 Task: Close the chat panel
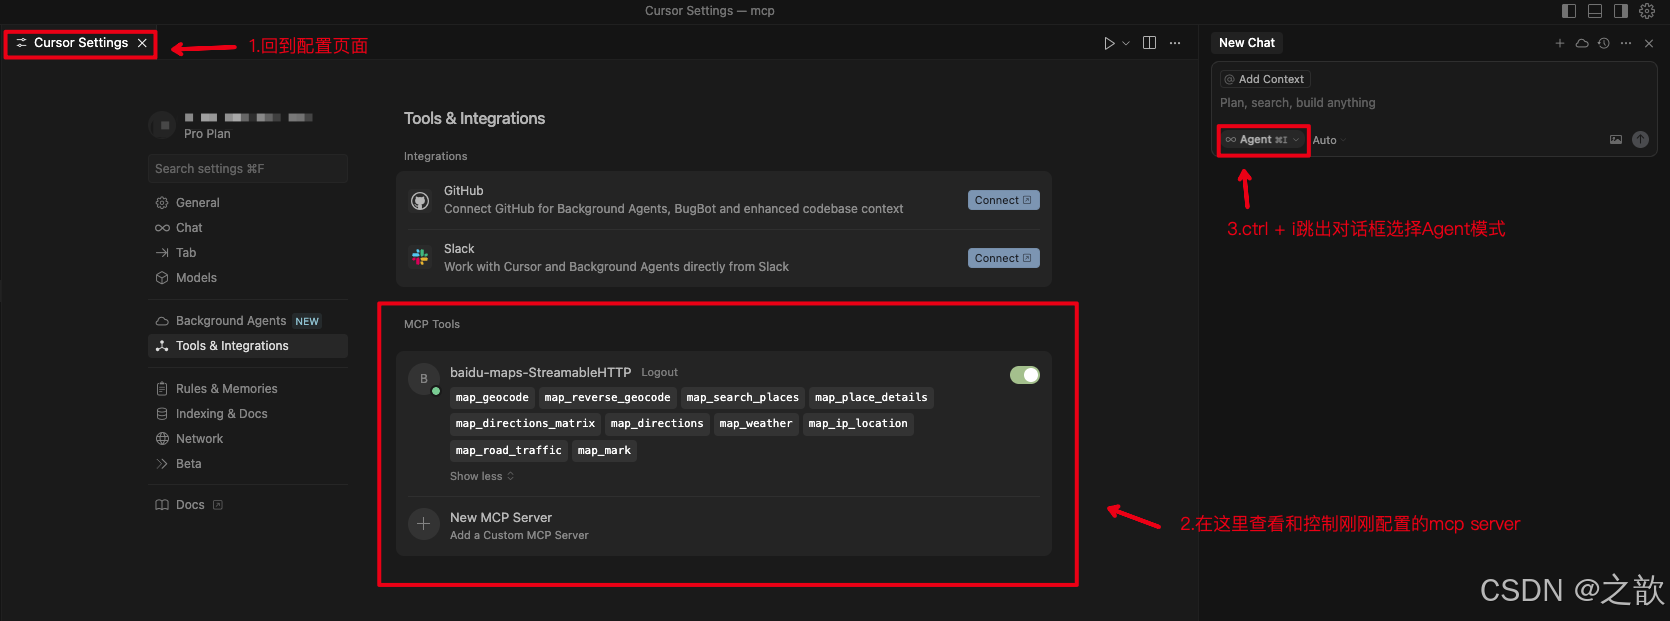[1649, 43]
